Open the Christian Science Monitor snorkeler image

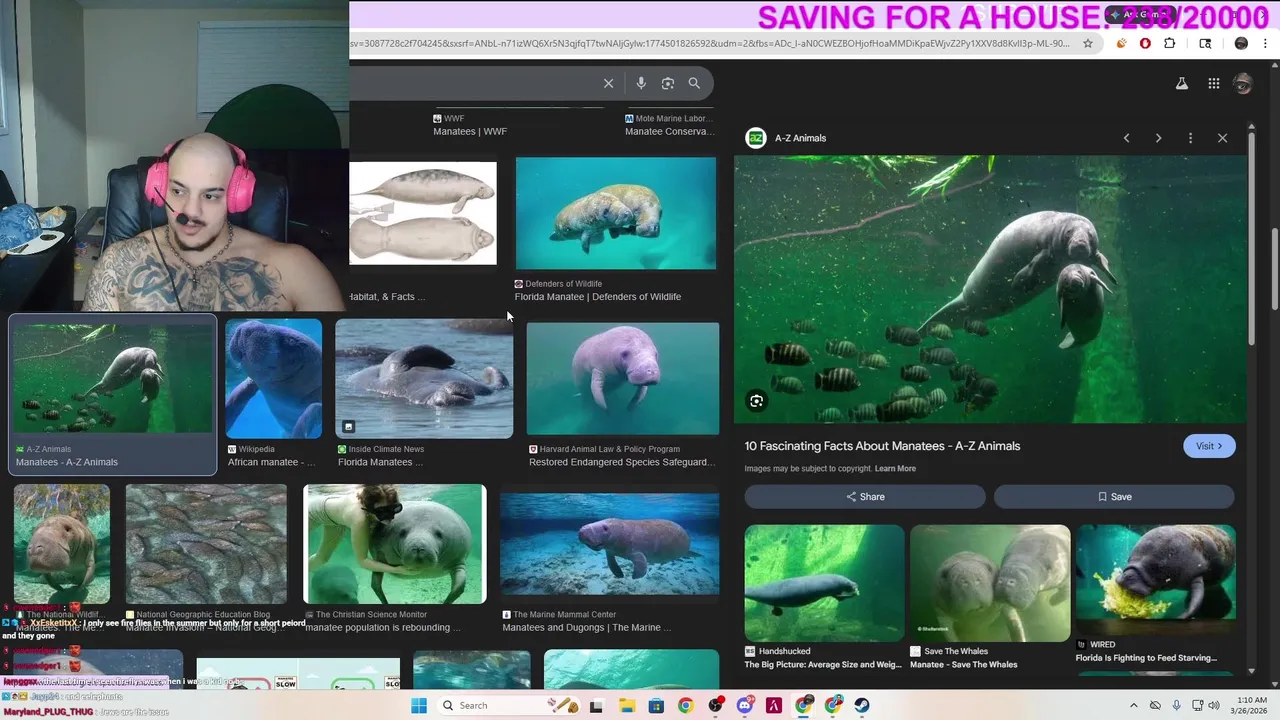(395, 544)
